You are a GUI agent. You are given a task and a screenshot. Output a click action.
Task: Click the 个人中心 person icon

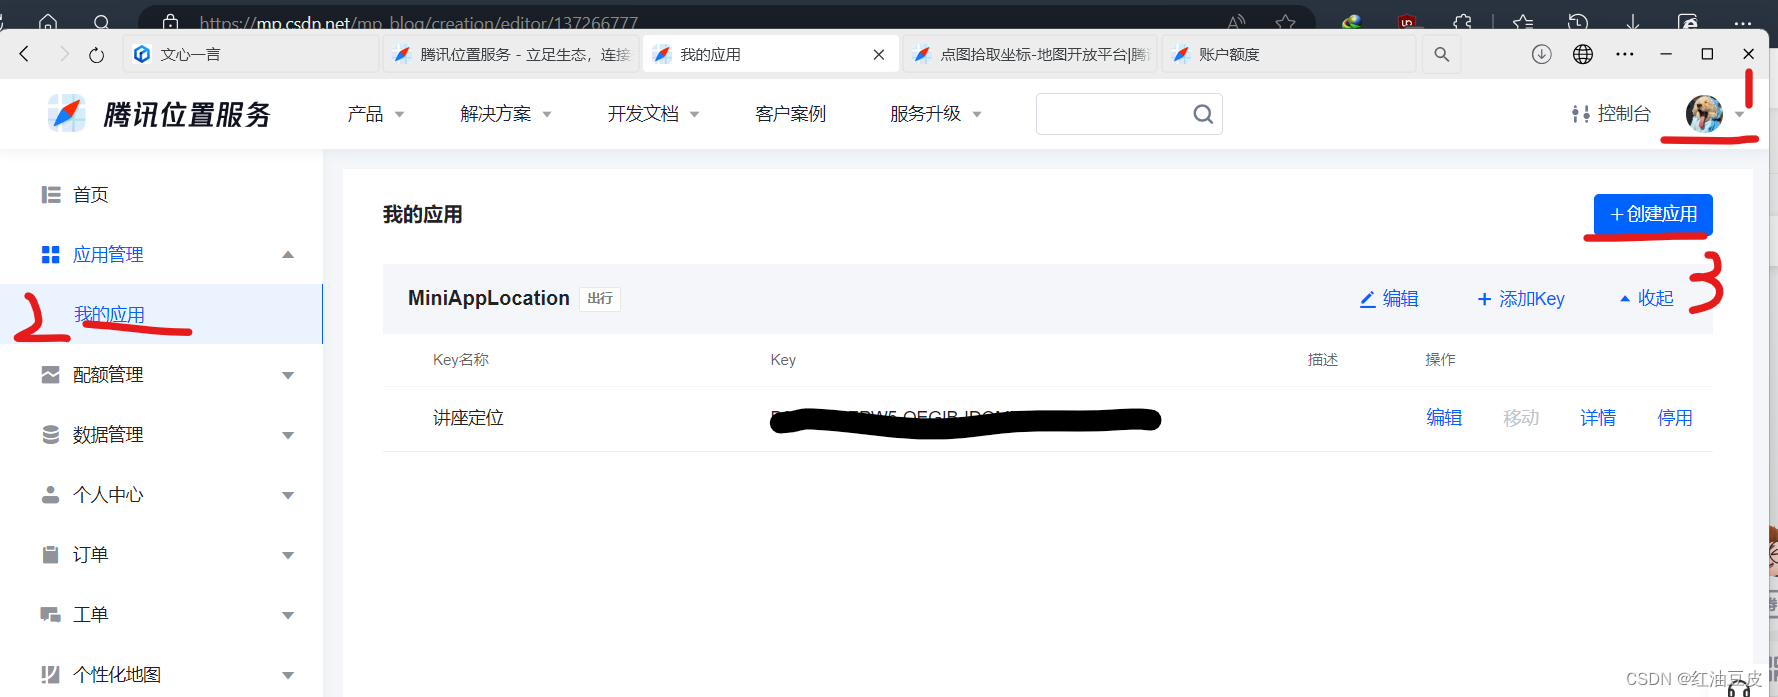click(51, 495)
